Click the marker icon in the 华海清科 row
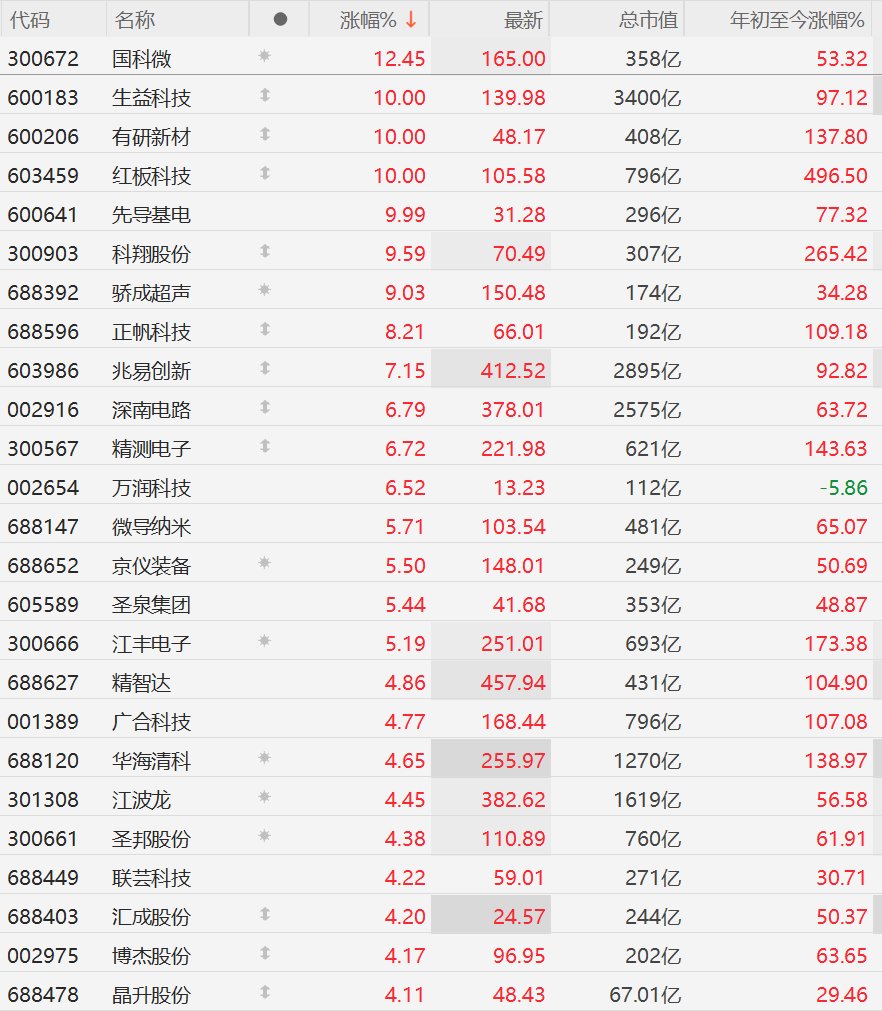Image resolution: width=882 pixels, height=1011 pixels. click(264, 758)
